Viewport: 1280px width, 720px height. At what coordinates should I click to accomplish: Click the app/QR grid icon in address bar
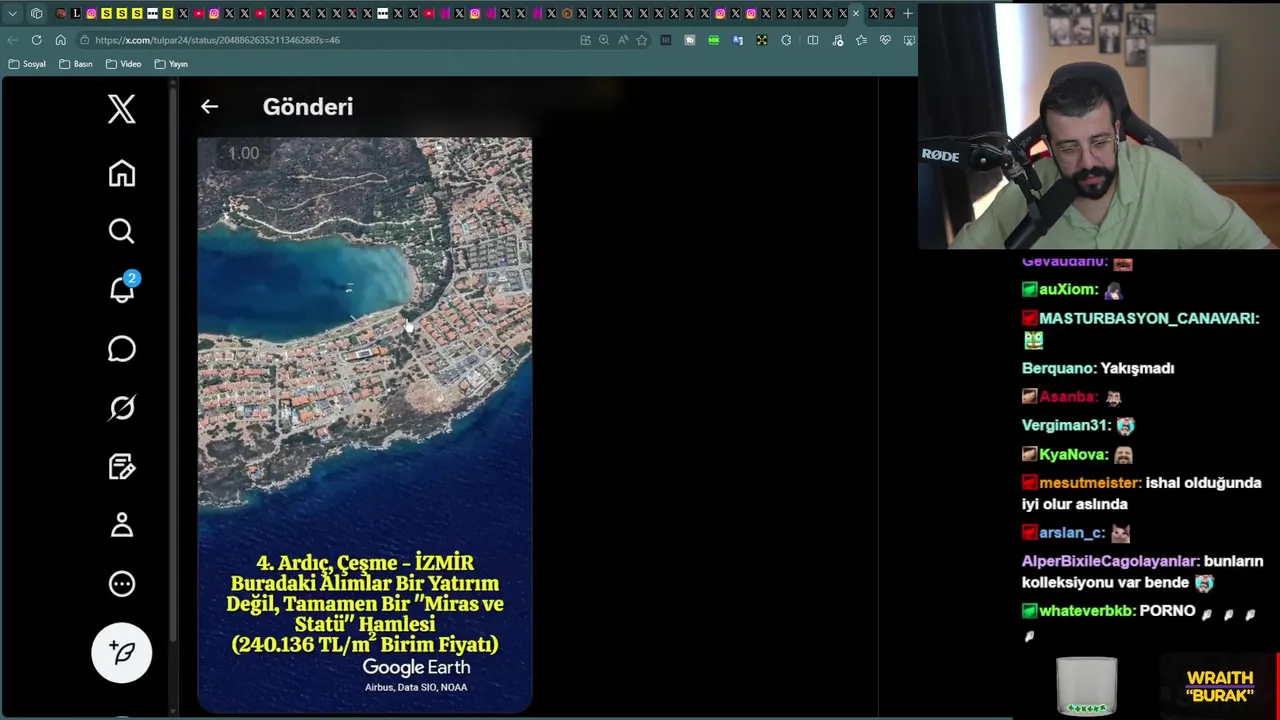[585, 40]
